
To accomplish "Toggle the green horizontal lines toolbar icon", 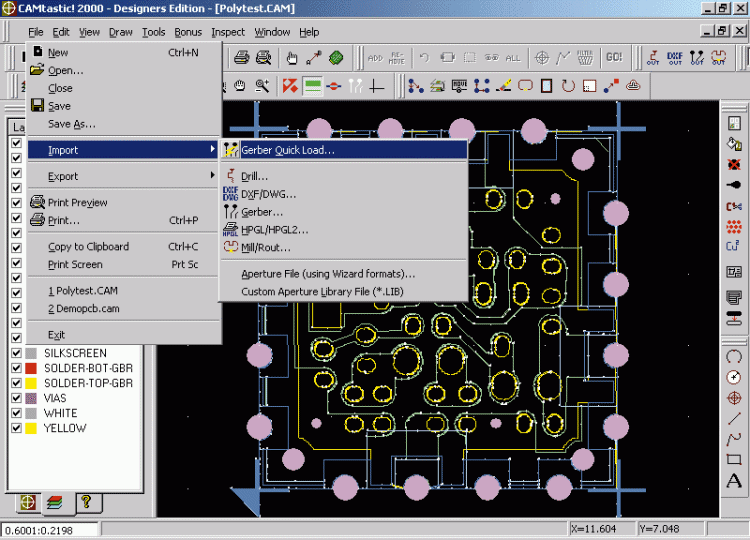I will point(312,86).
